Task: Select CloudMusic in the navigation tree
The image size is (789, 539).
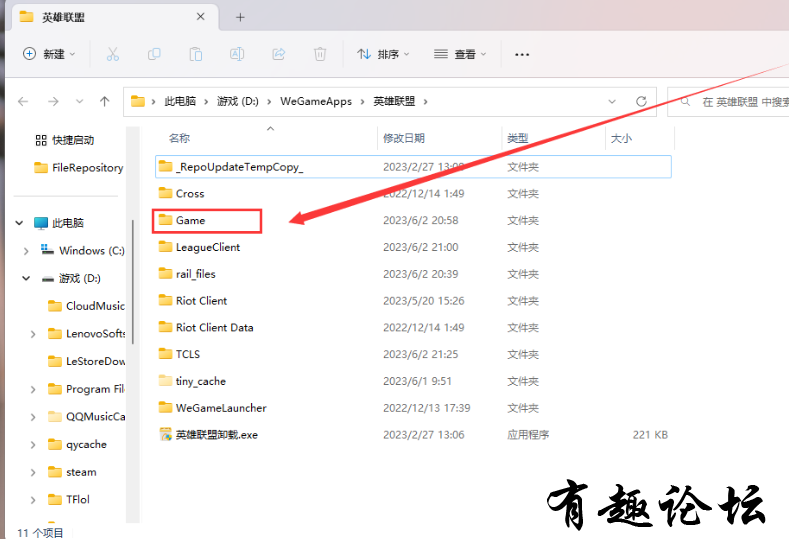Action: click(87, 306)
